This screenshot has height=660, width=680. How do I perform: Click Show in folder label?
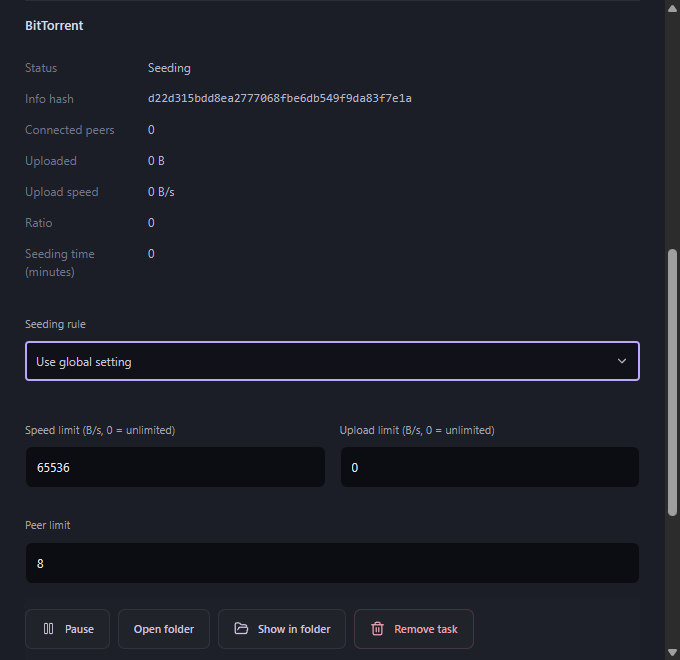[x=294, y=629]
